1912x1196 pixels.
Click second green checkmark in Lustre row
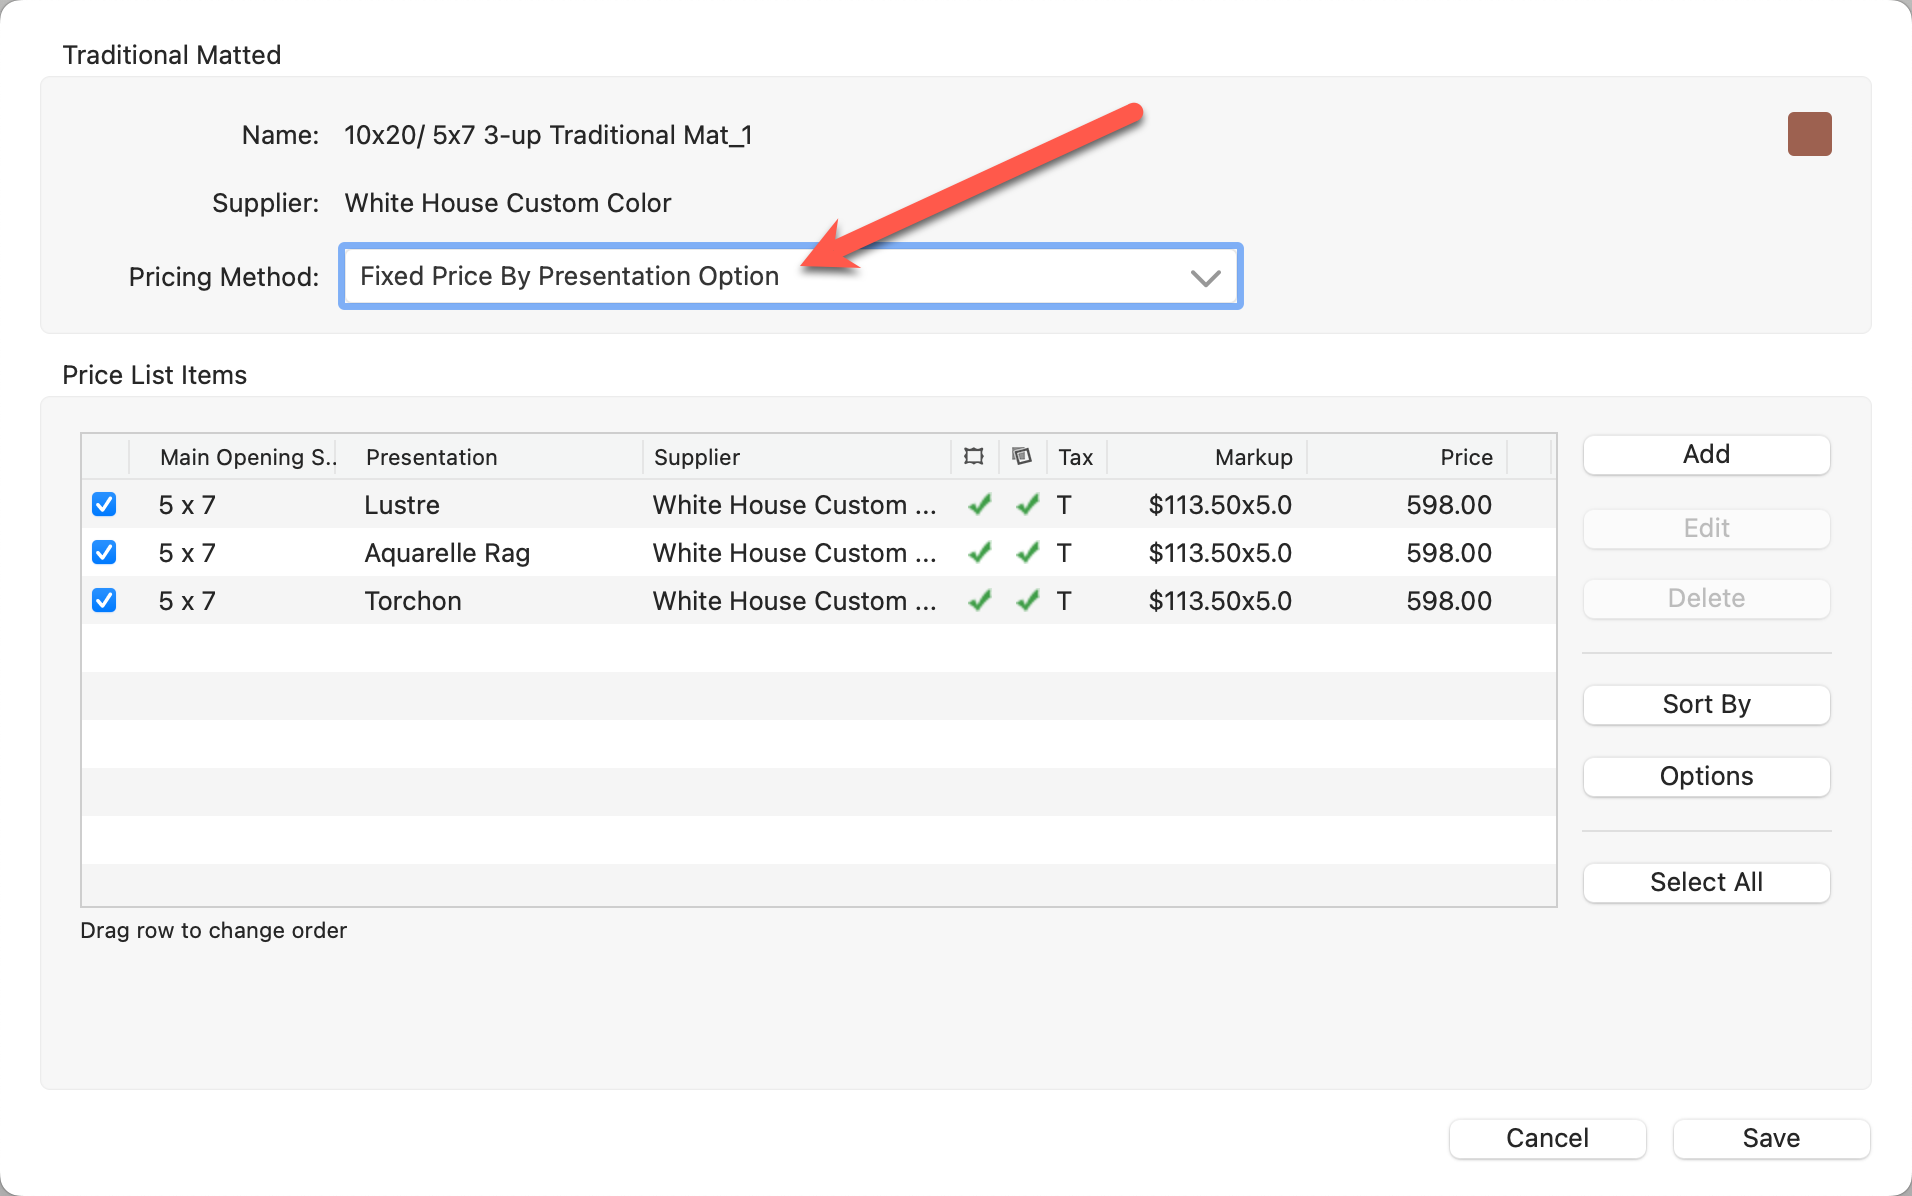[1028, 505]
